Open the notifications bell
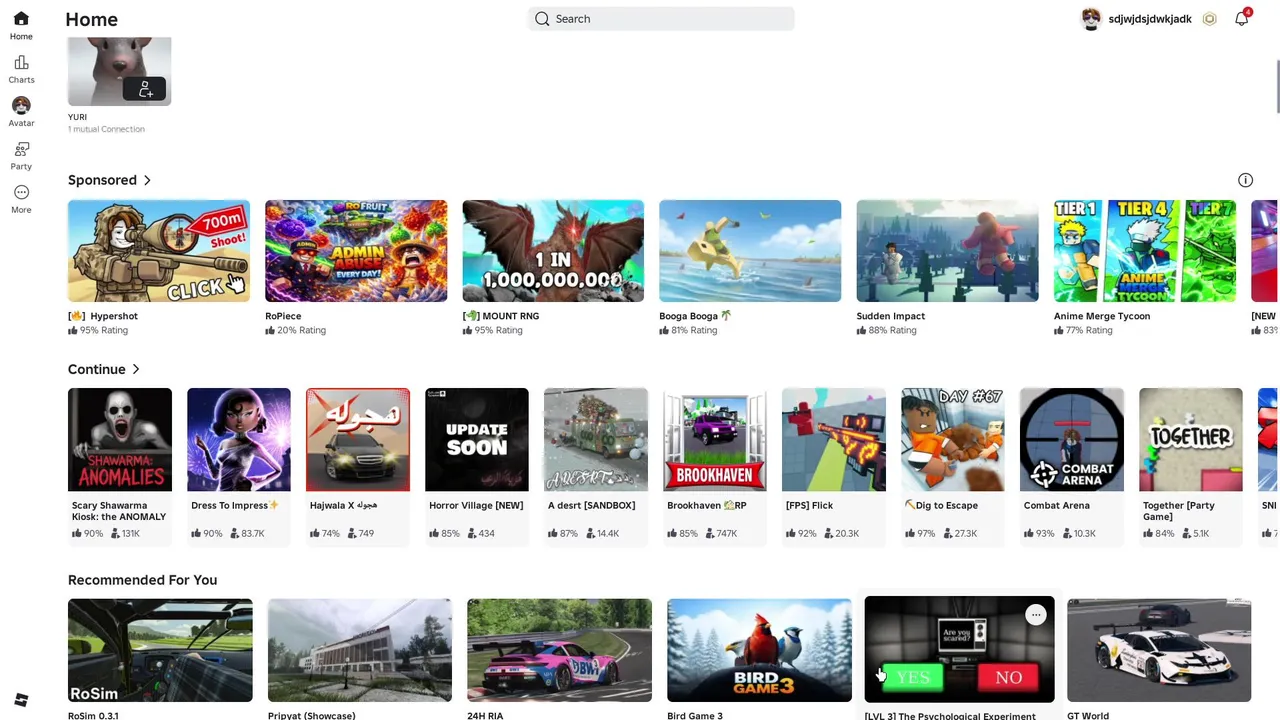1280x720 pixels. click(x=1241, y=19)
